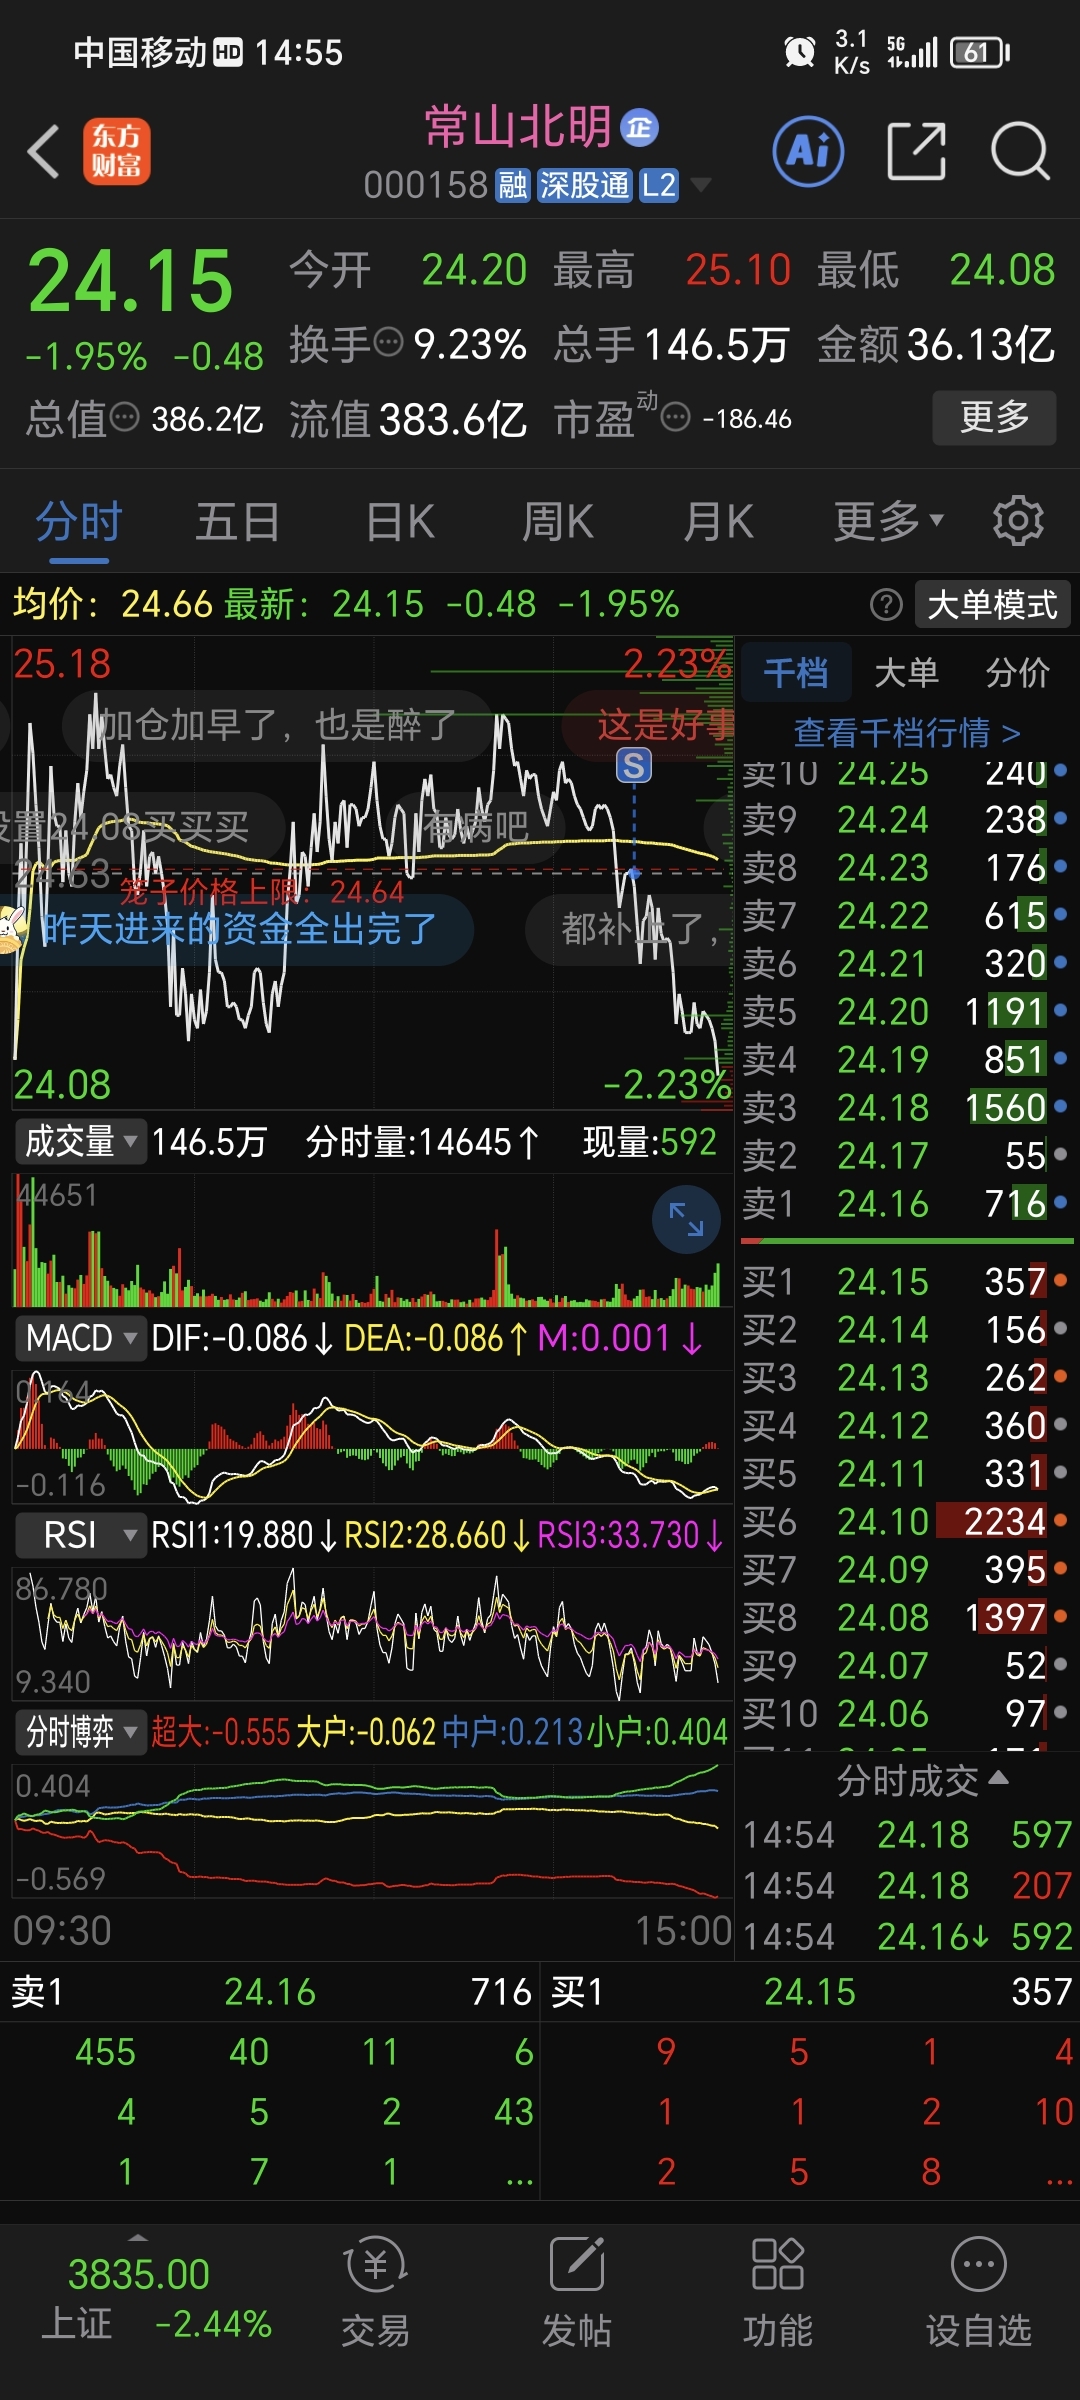
Task: Toggle 大单模式 mode
Action: click(x=992, y=605)
